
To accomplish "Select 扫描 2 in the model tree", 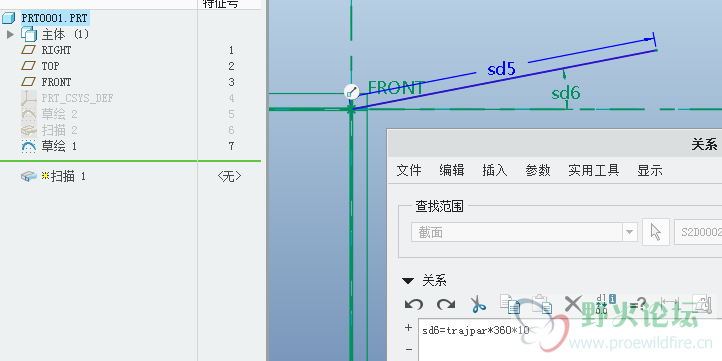I will (x=59, y=130).
